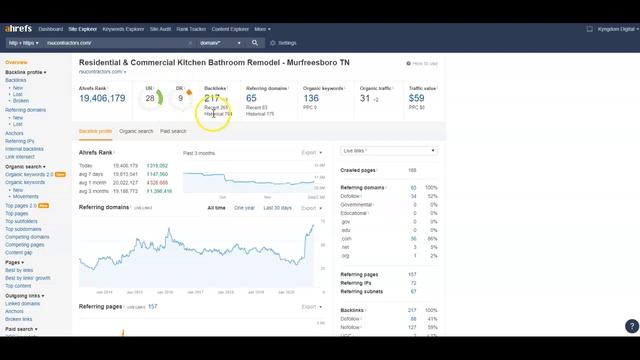Open Internal backlinks in the sidebar

(x=24, y=149)
